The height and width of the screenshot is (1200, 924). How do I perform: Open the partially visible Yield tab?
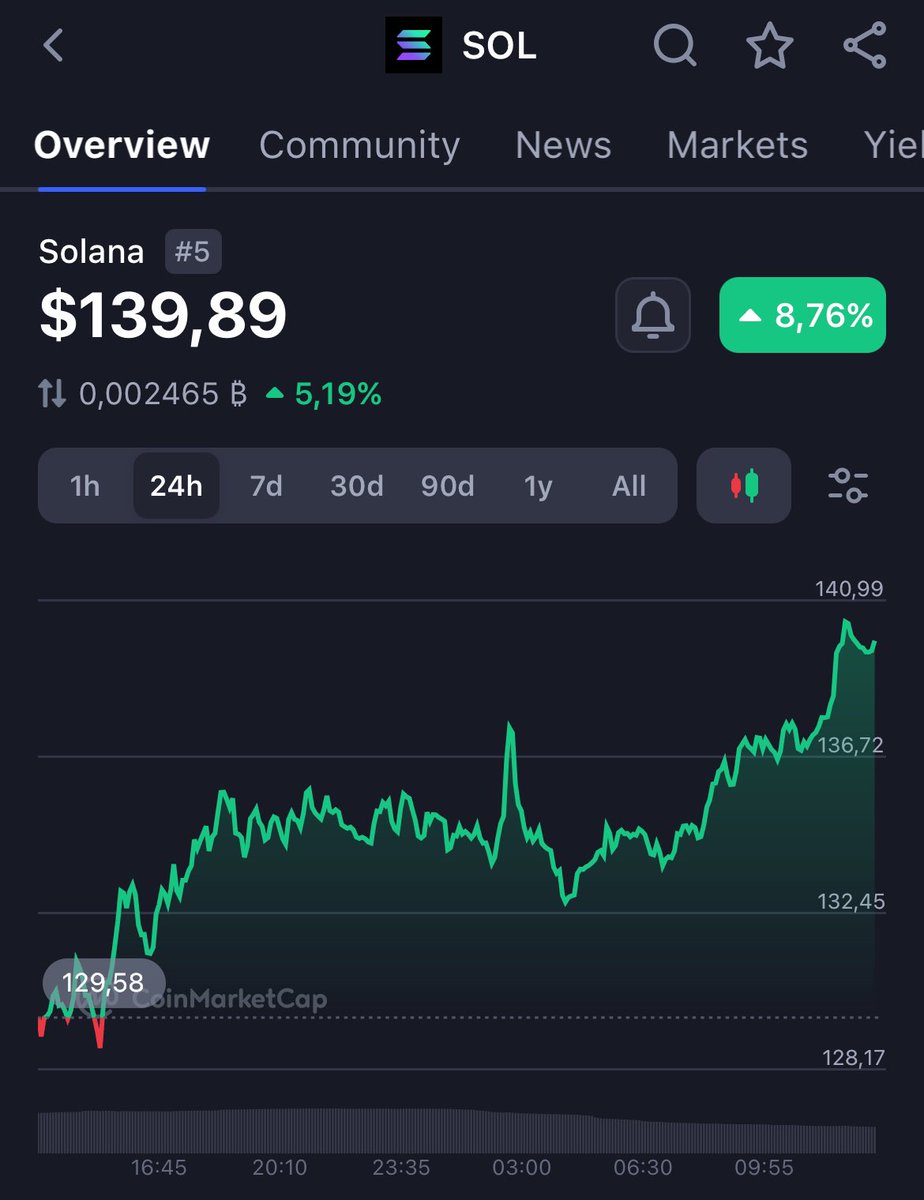point(893,146)
